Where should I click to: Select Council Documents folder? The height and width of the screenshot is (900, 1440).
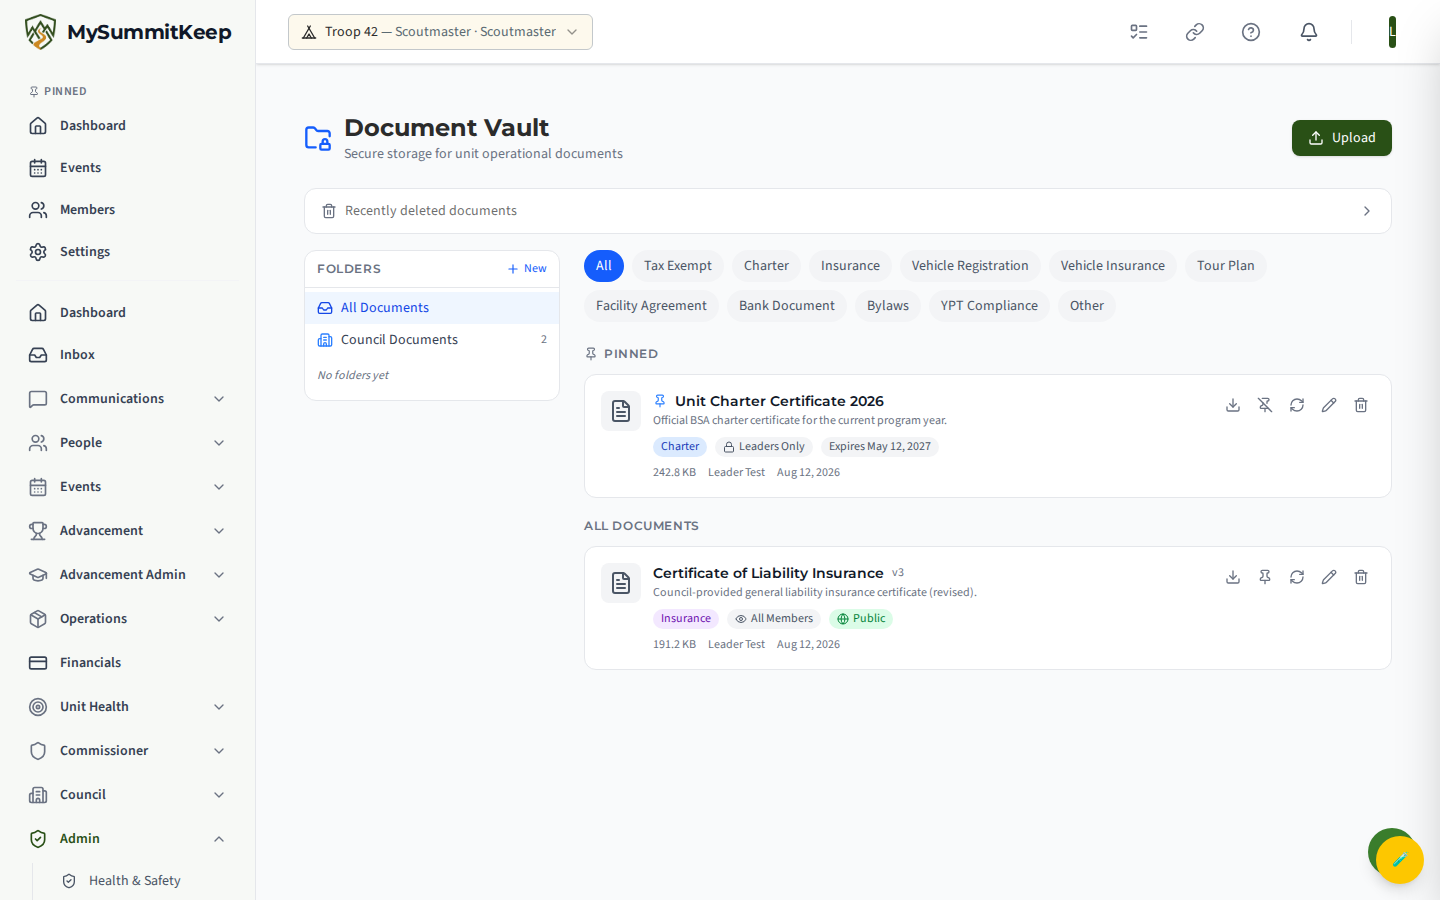432,339
